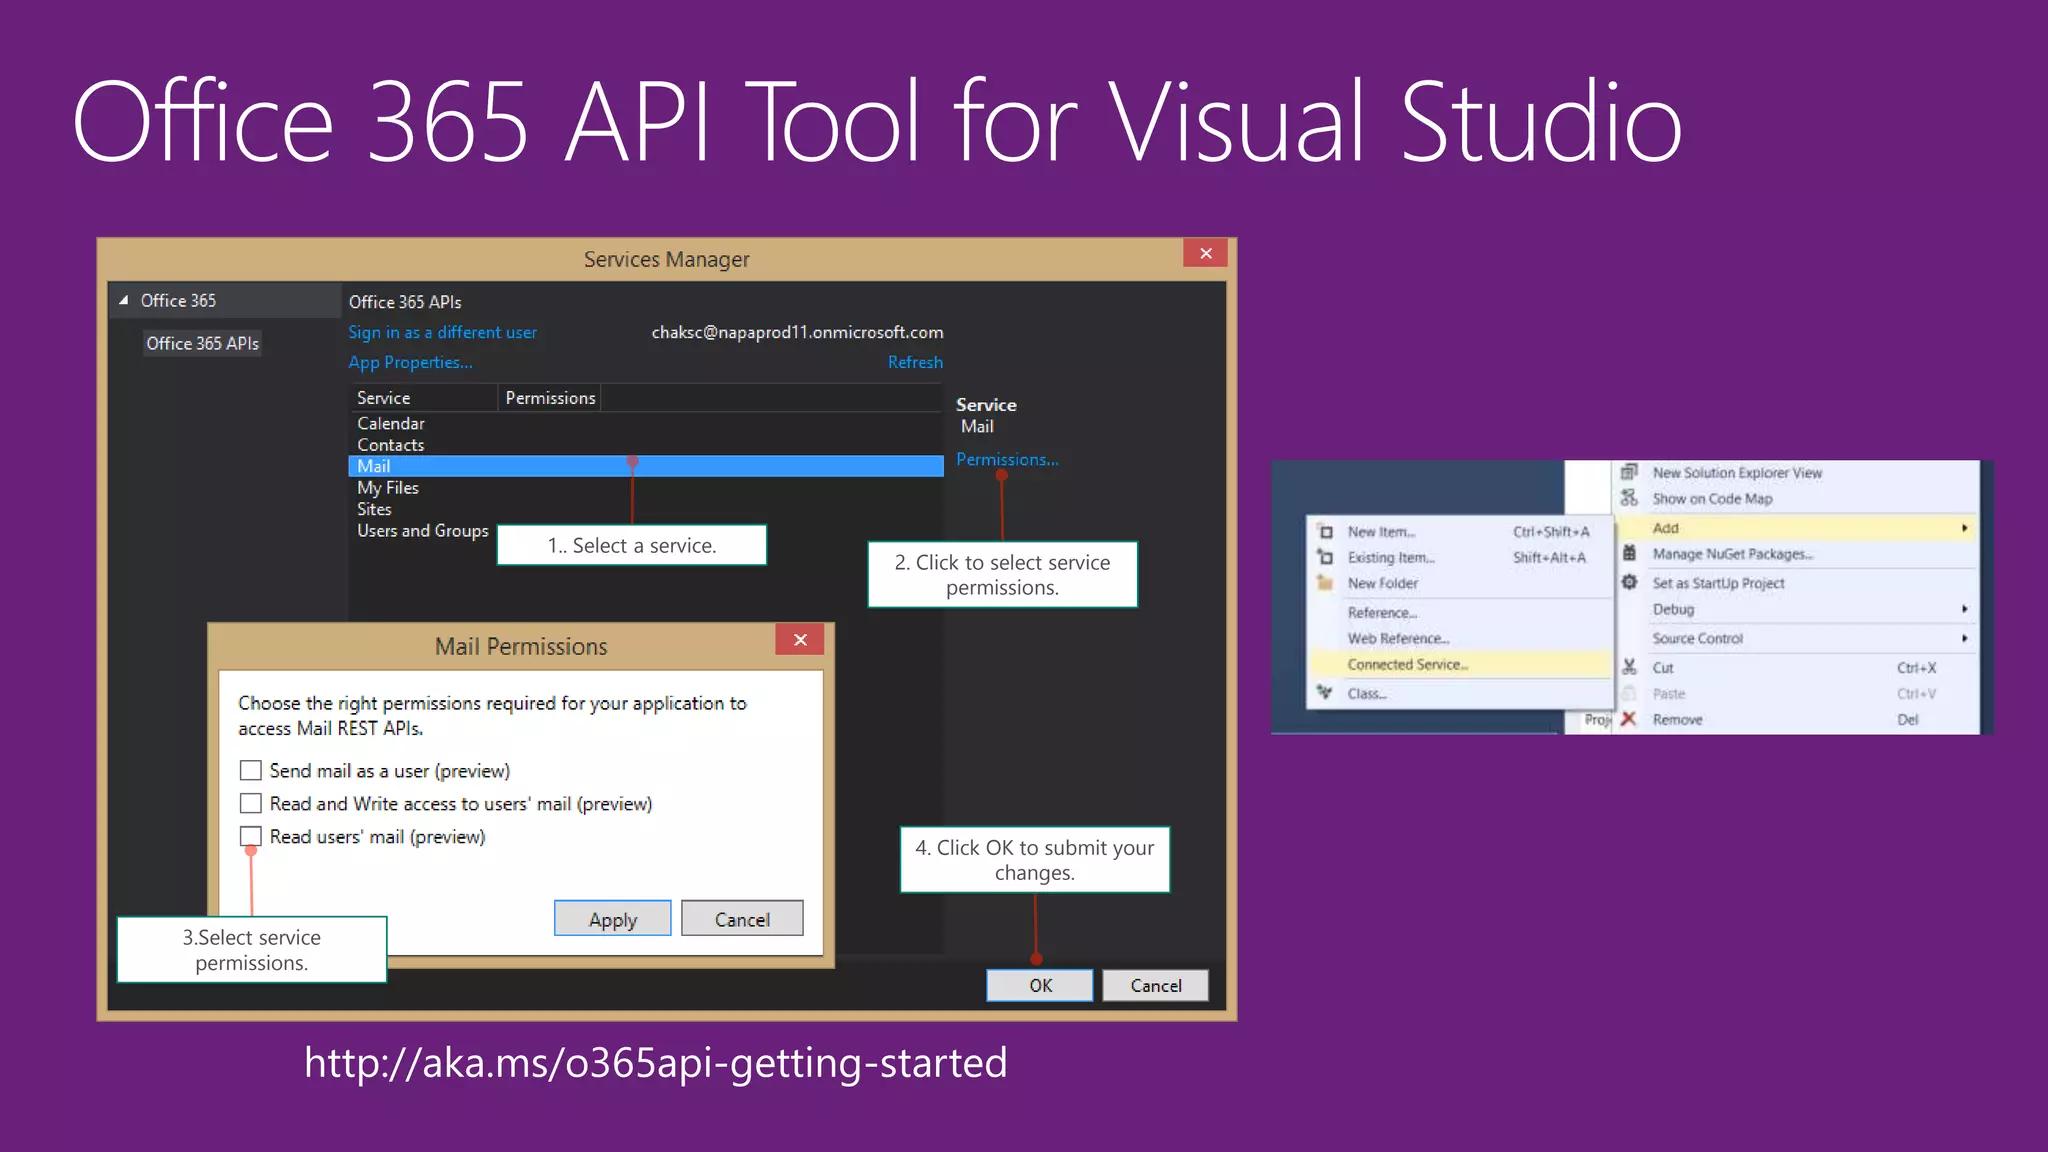2048x1152 pixels.
Task: Click Cancel in Services Manager window
Action: 1156,985
